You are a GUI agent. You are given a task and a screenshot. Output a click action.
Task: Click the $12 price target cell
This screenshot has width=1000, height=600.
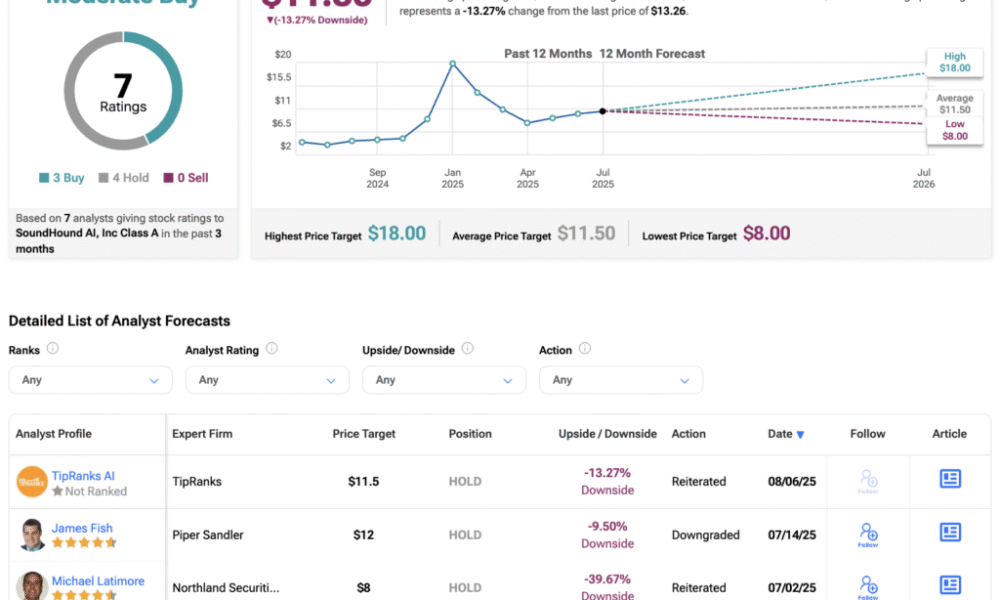tap(364, 535)
